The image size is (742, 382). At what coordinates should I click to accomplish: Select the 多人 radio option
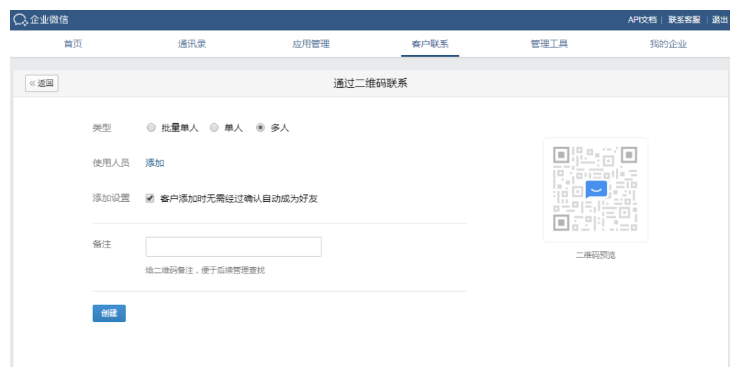point(260,128)
